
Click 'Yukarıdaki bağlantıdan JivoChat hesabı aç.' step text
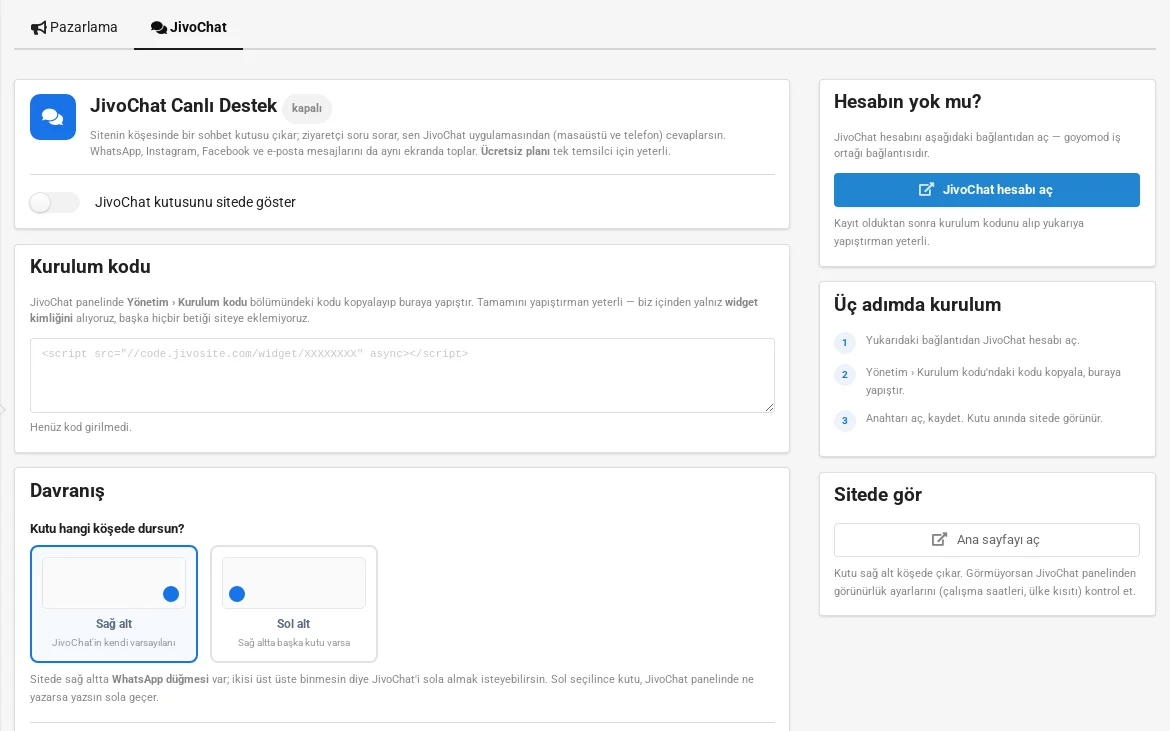coord(972,340)
